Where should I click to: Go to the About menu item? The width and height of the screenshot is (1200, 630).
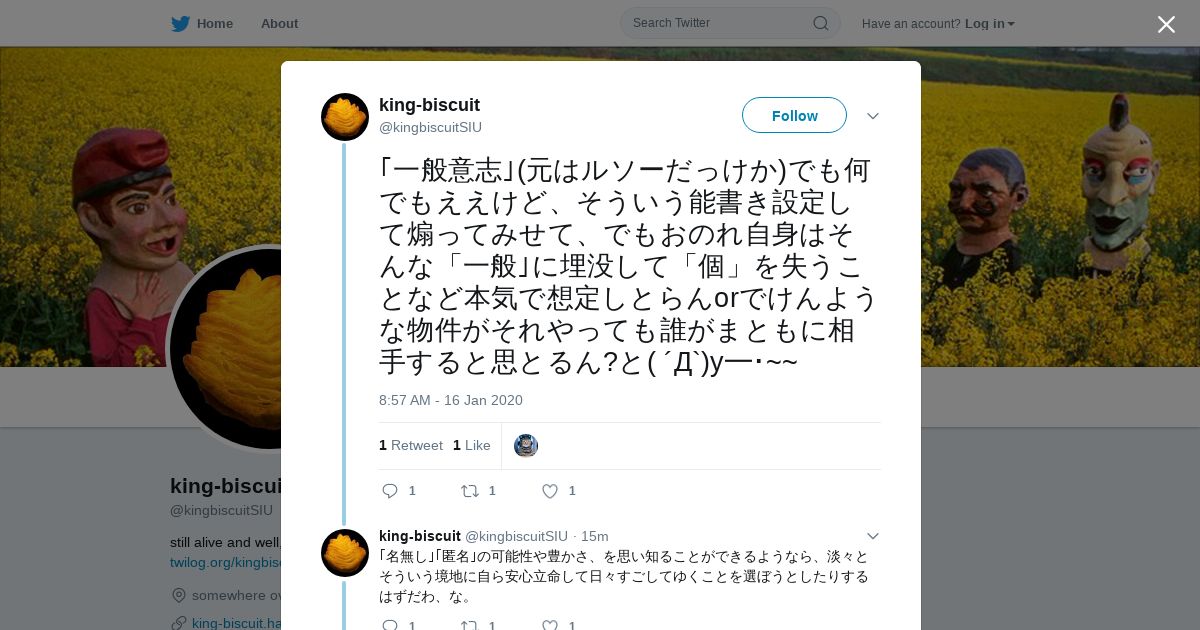tap(279, 23)
